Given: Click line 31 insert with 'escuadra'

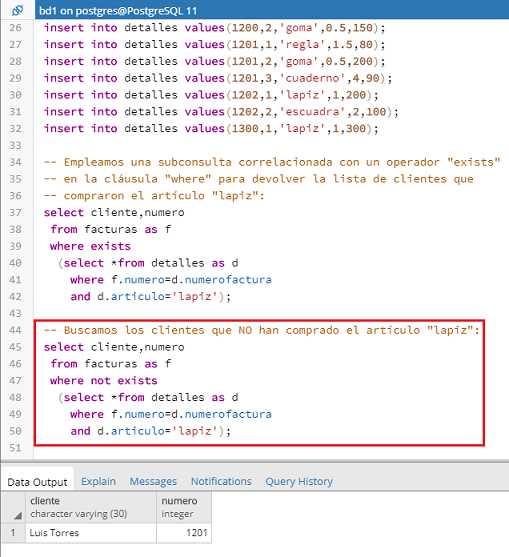Looking at the screenshot, I should tap(221, 112).
